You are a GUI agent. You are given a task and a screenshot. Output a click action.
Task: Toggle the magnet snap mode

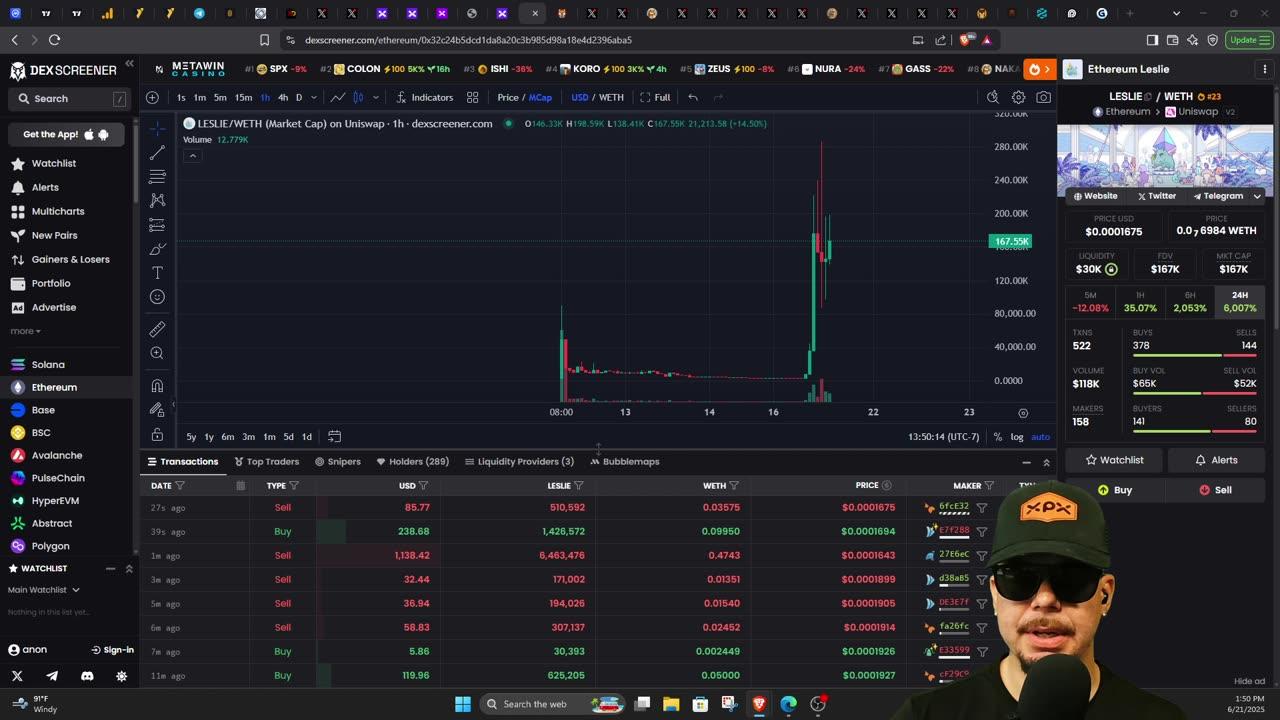click(157, 386)
